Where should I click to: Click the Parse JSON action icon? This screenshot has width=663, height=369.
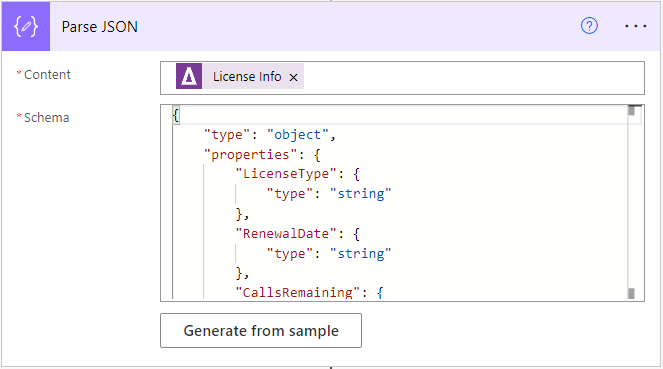point(26,27)
